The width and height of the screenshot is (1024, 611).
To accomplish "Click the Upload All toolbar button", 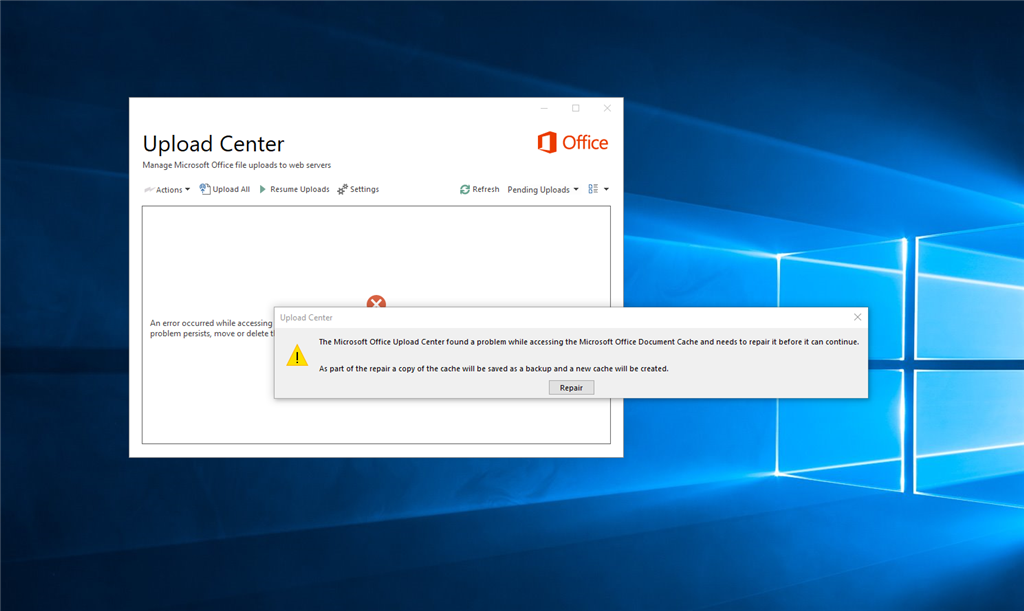I will (x=225, y=189).
